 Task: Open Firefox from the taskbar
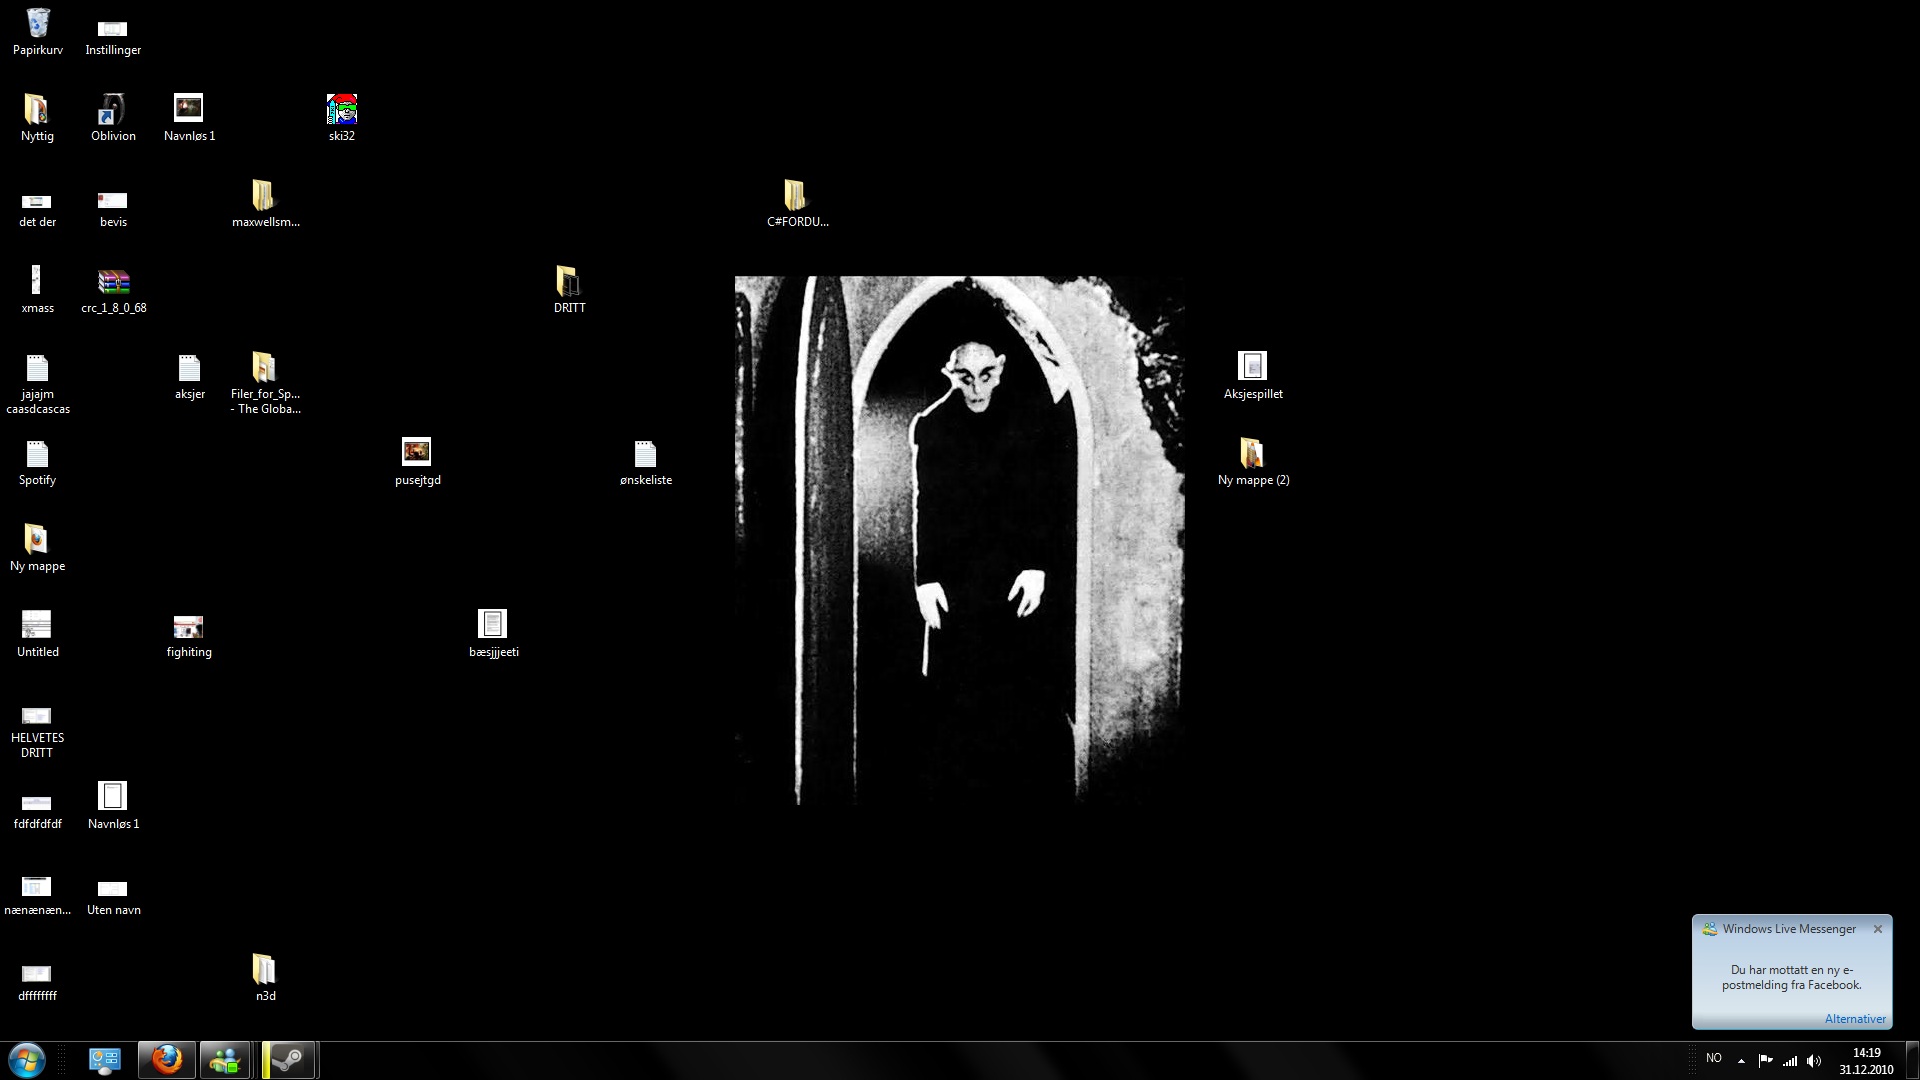click(167, 1060)
